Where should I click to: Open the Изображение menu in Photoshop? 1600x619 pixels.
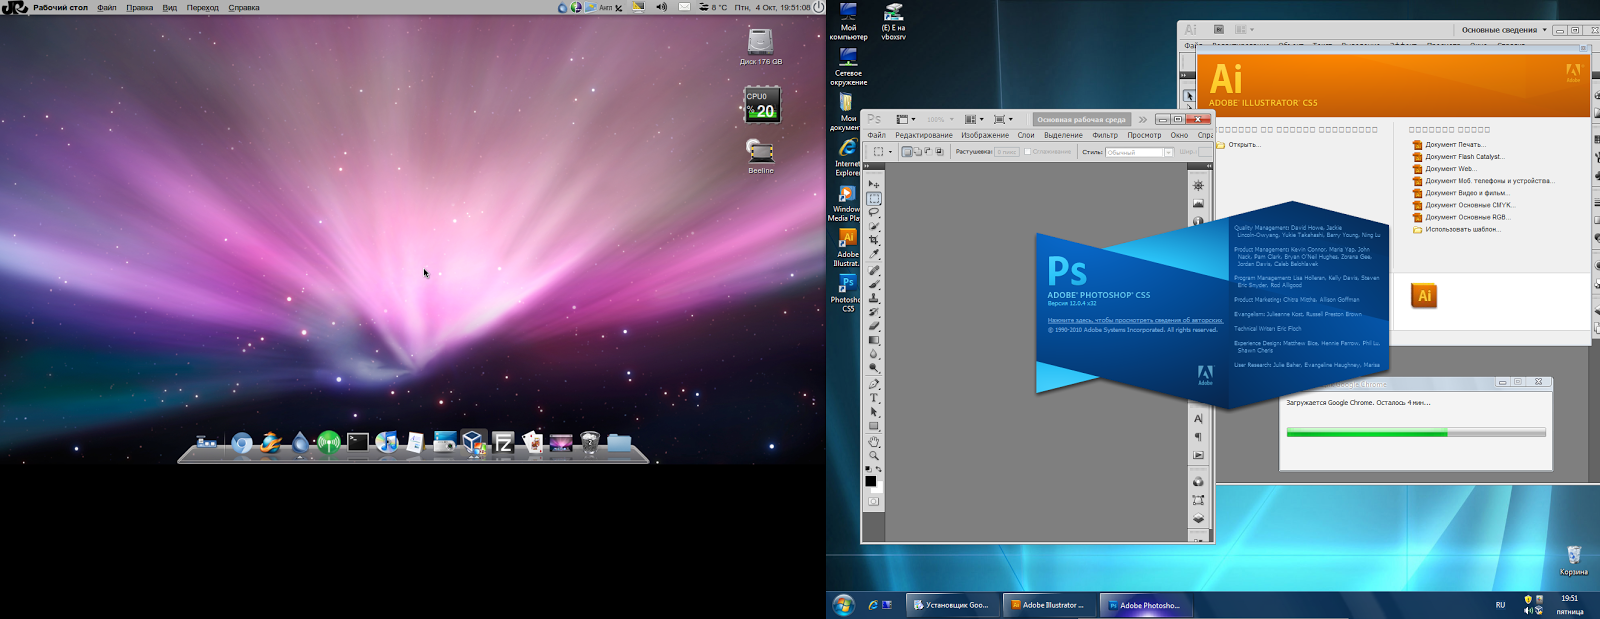(x=985, y=135)
